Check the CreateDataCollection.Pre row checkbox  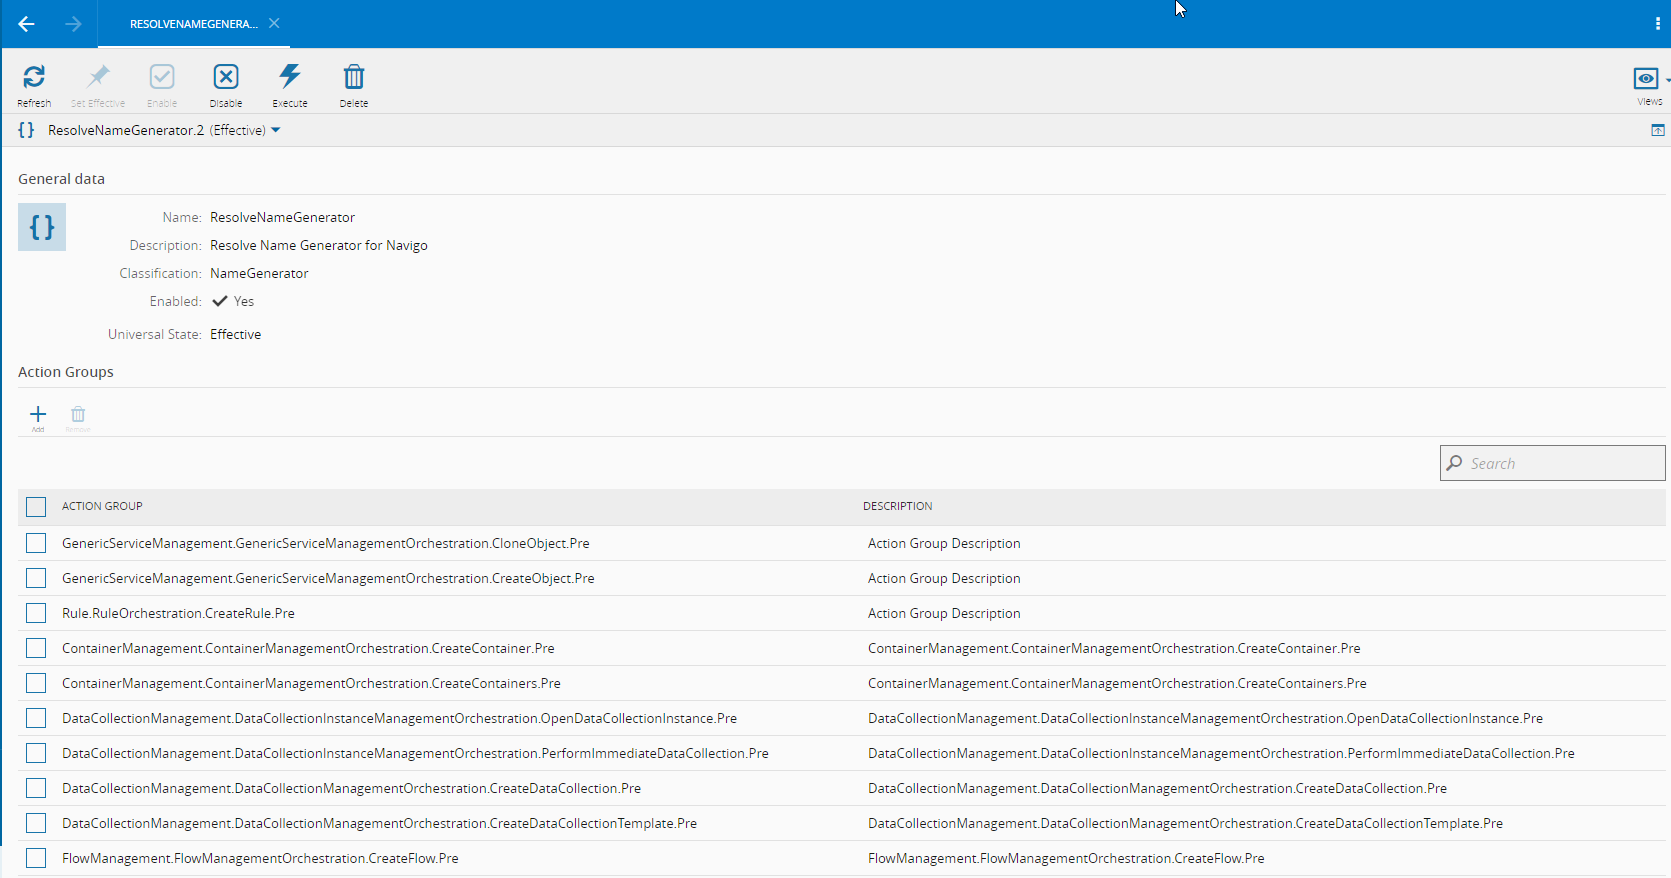click(36, 788)
